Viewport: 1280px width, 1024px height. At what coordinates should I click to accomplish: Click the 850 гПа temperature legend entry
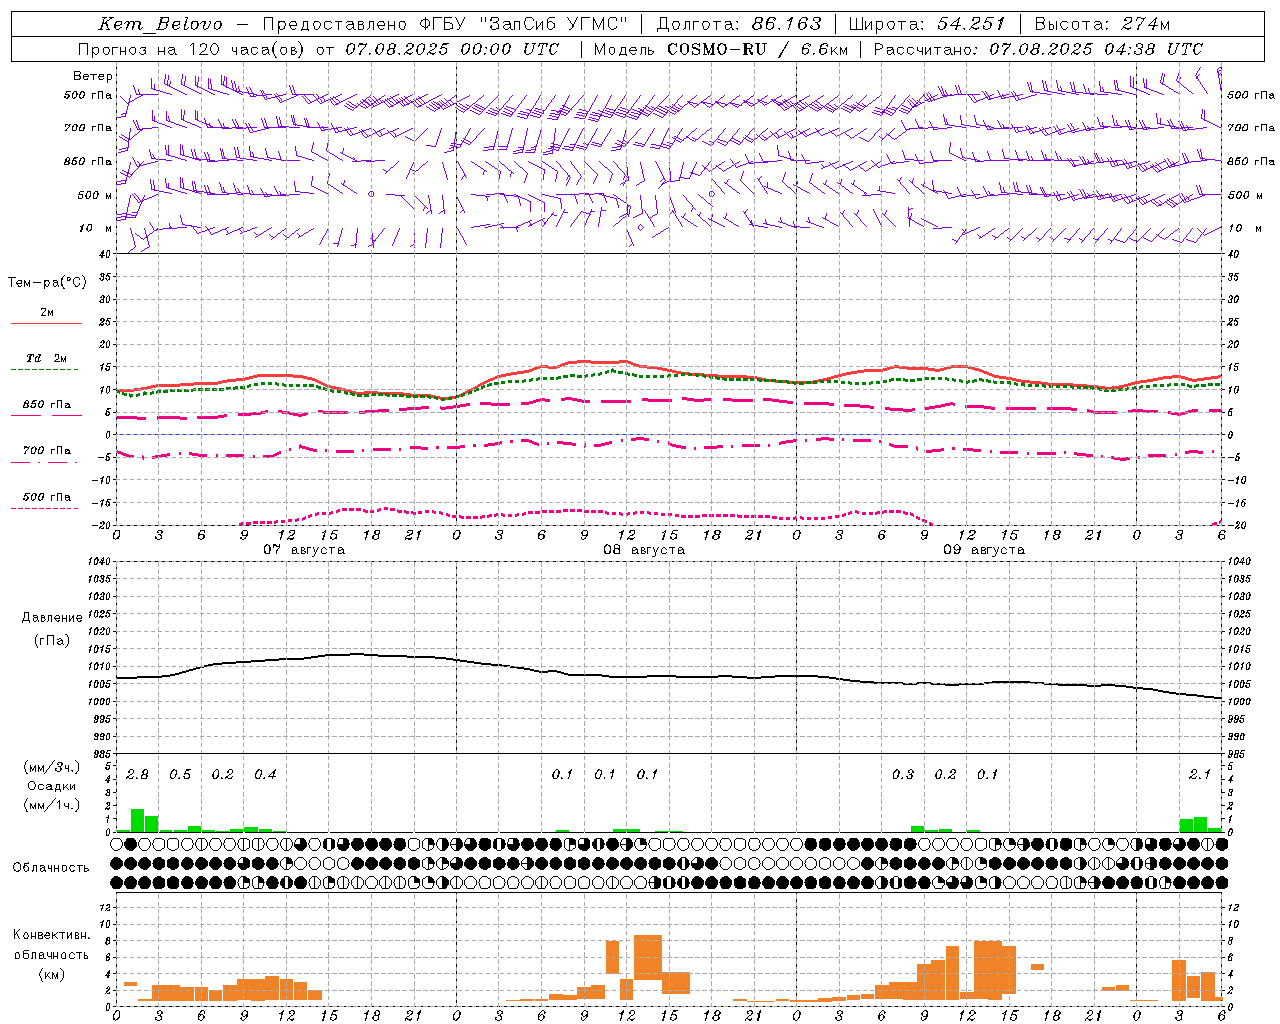[x=47, y=405]
